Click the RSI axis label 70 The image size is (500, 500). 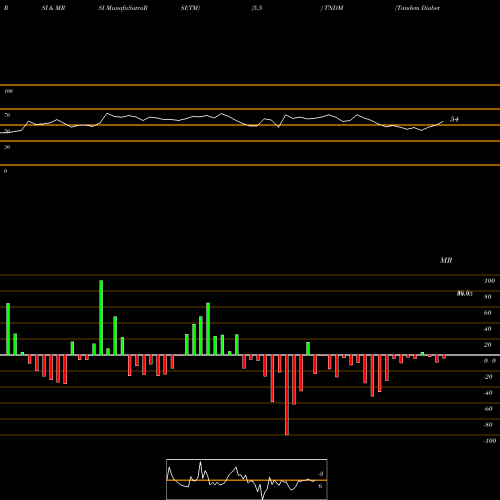click(7, 115)
